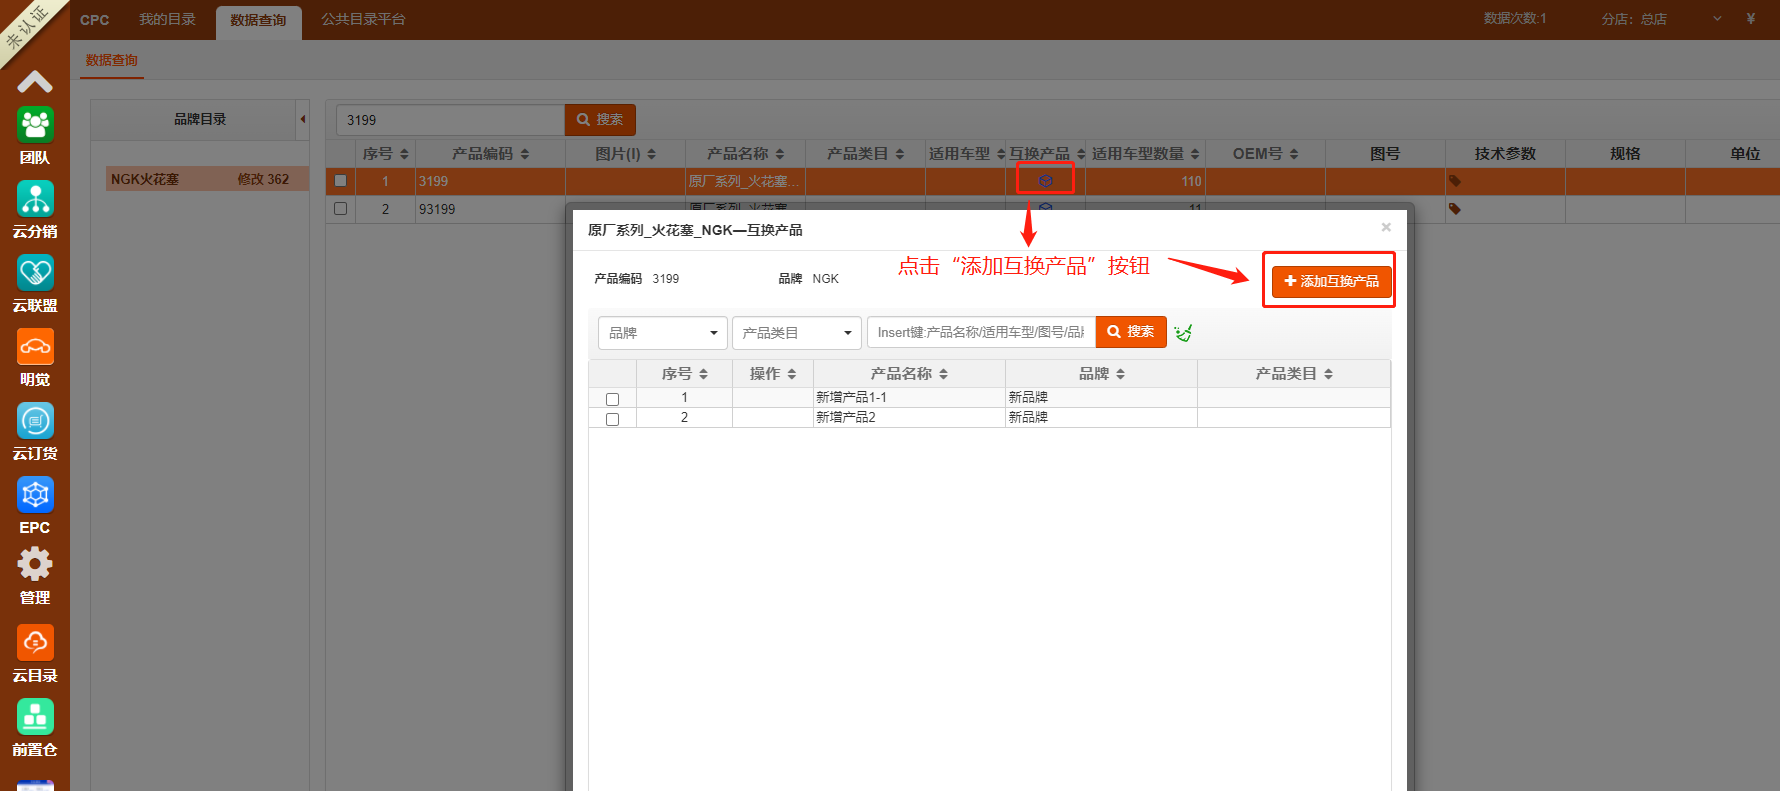The height and width of the screenshot is (791, 1780).
Task: Click the 3199 main search input
Action: click(450, 120)
